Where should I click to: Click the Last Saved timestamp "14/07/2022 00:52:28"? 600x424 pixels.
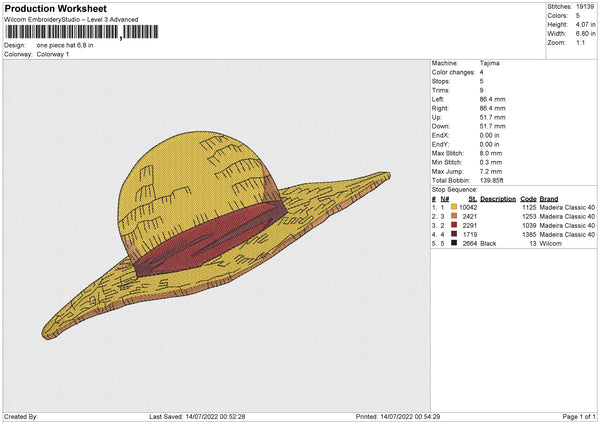click(215, 416)
